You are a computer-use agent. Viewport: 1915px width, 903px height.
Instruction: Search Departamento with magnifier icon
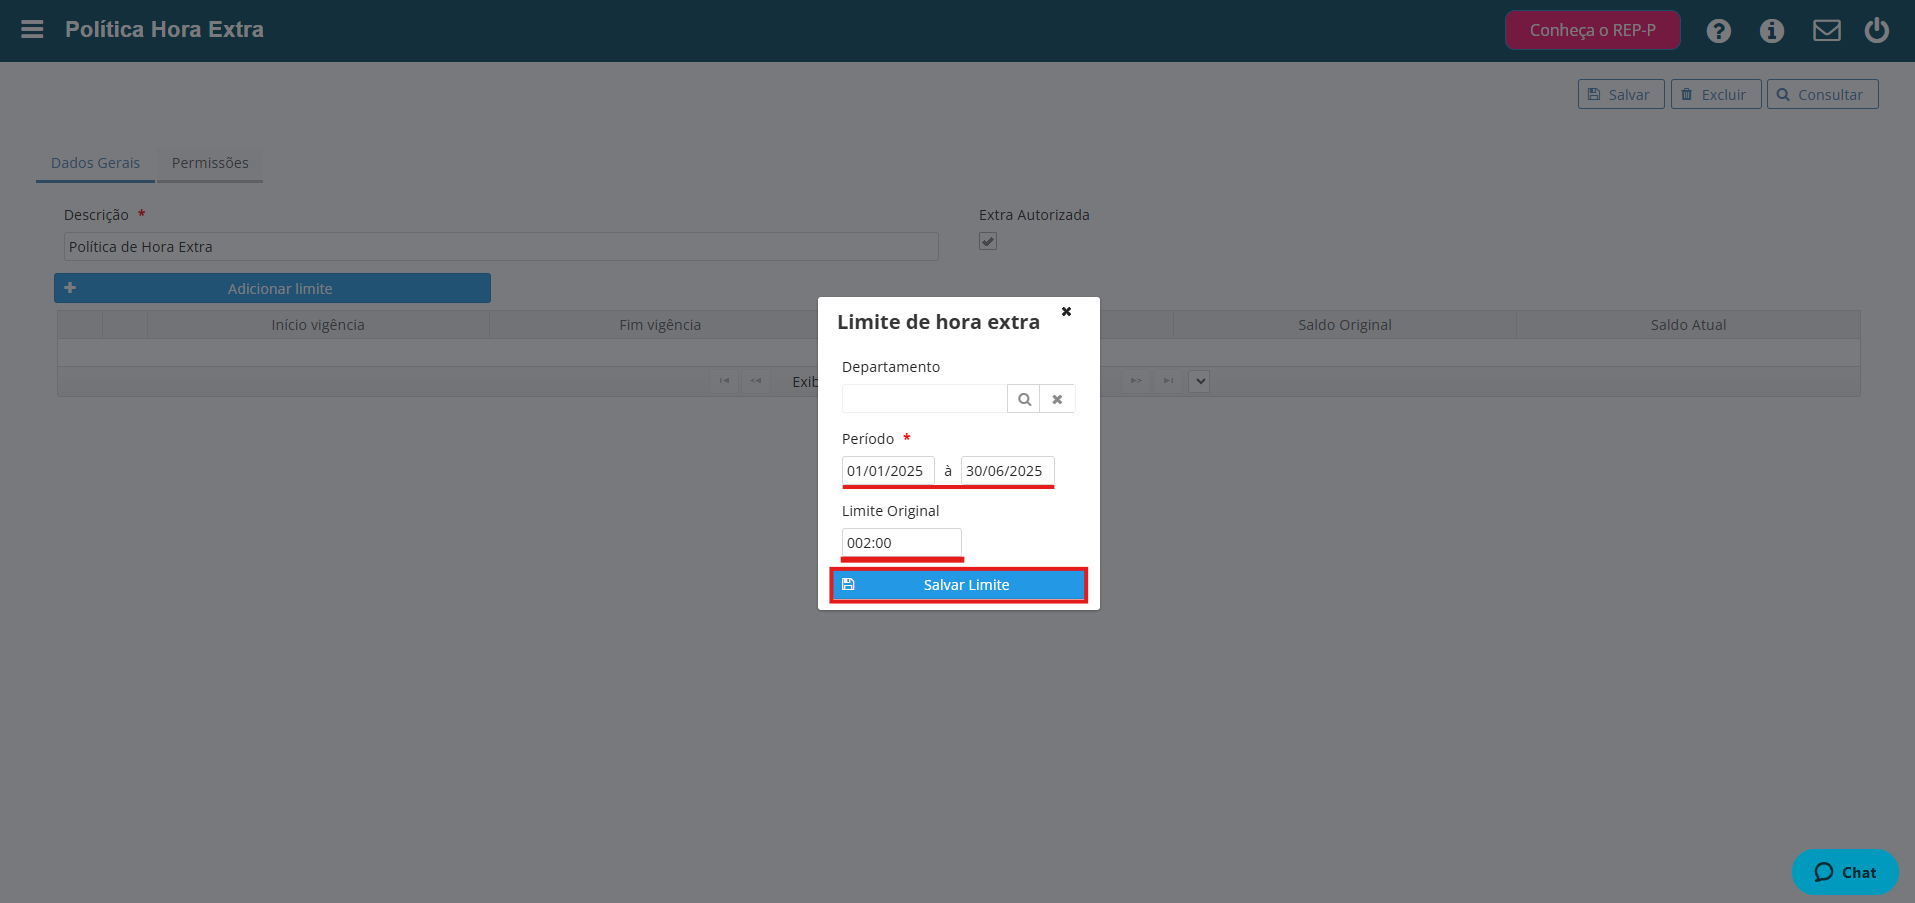[x=1024, y=399]
